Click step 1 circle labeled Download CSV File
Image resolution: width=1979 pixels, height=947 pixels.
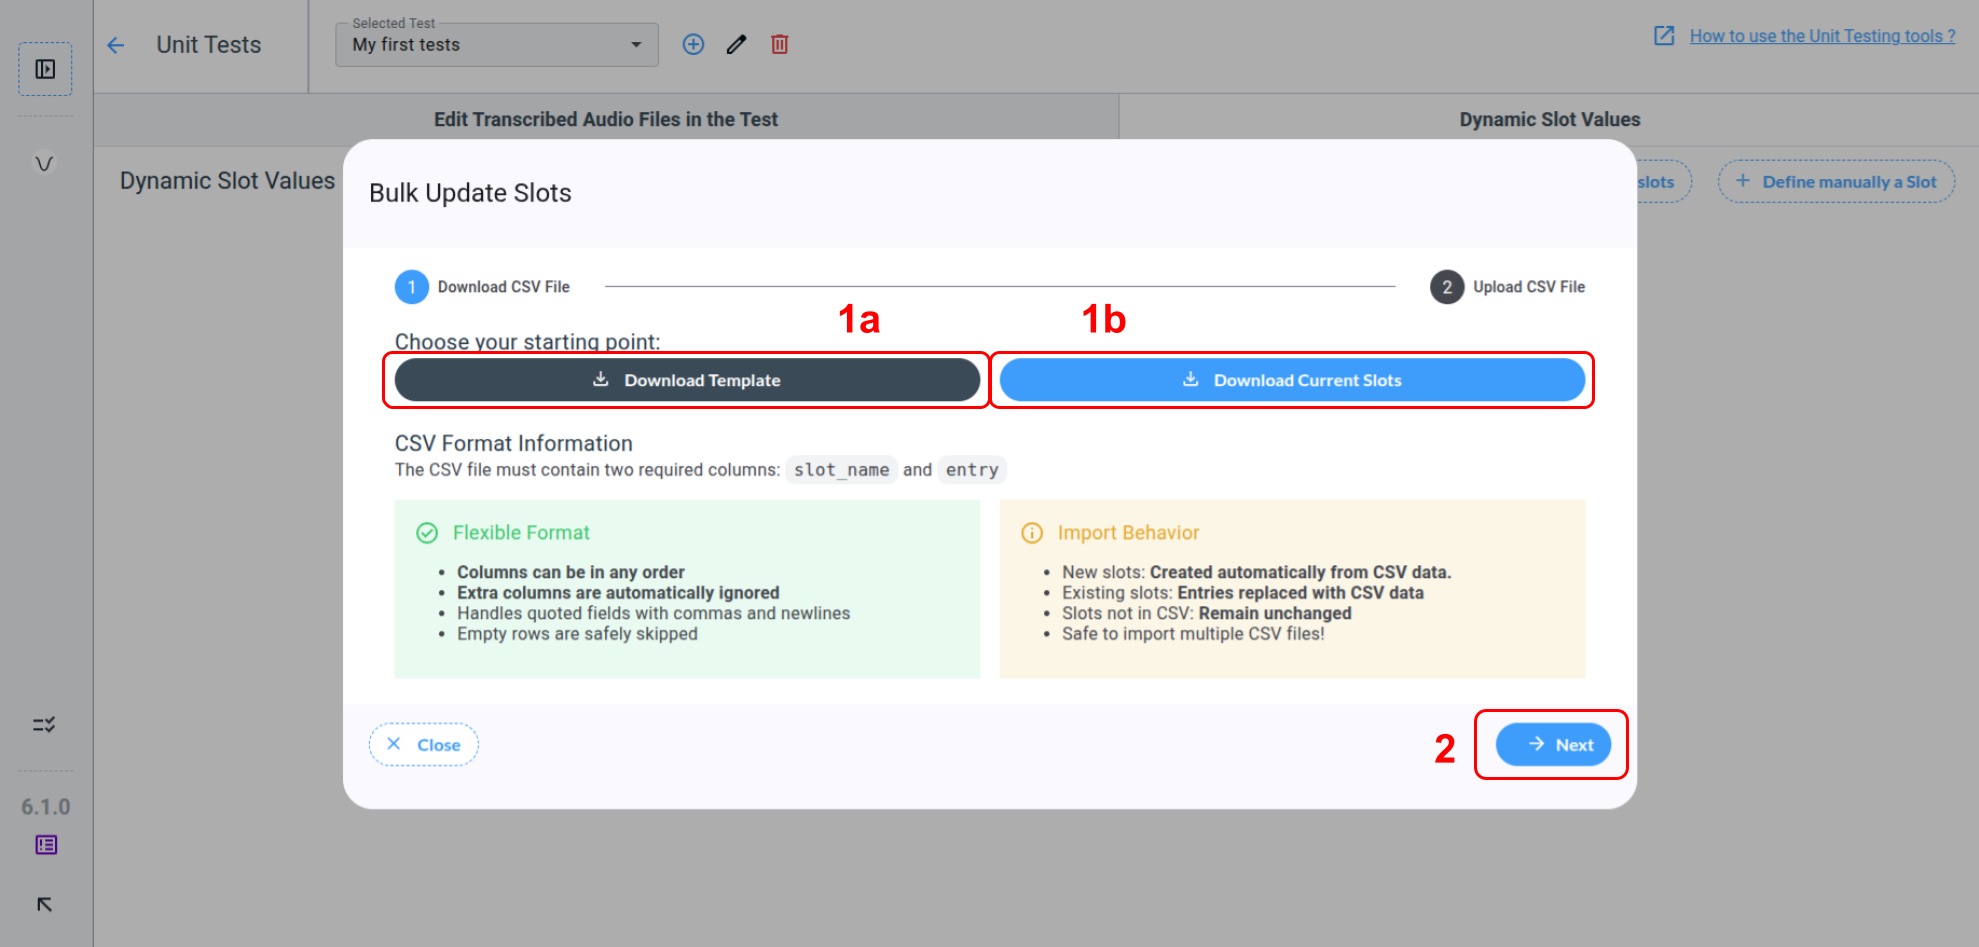(x=411, y=287)
